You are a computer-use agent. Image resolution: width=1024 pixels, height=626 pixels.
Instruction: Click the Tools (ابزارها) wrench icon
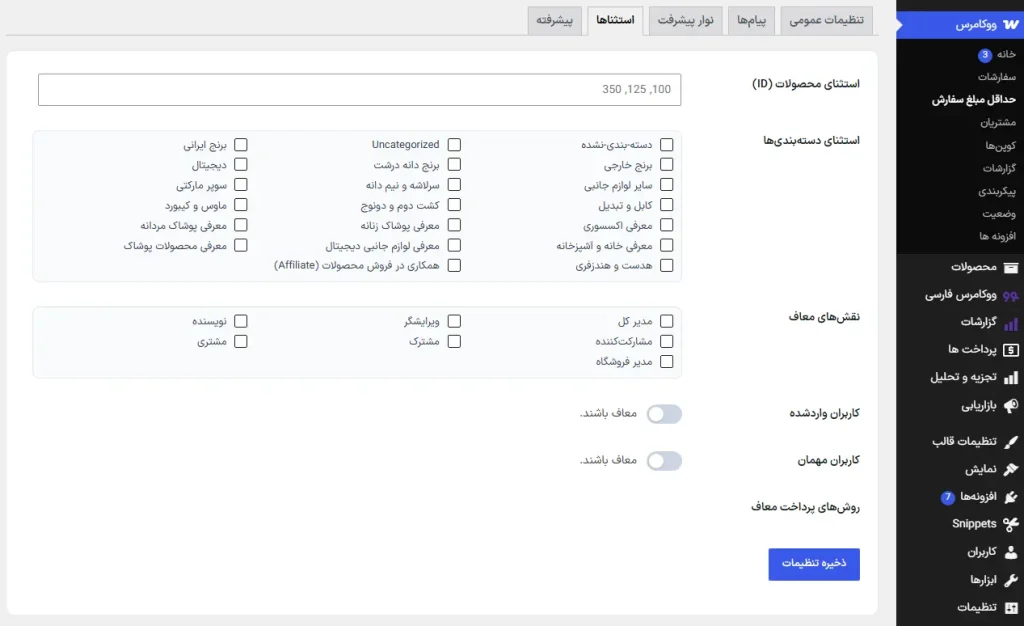(x=1010, y=580)
